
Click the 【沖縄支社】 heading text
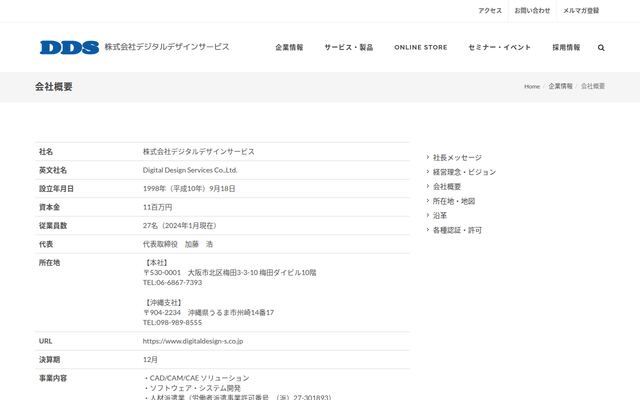coord(164,302)
